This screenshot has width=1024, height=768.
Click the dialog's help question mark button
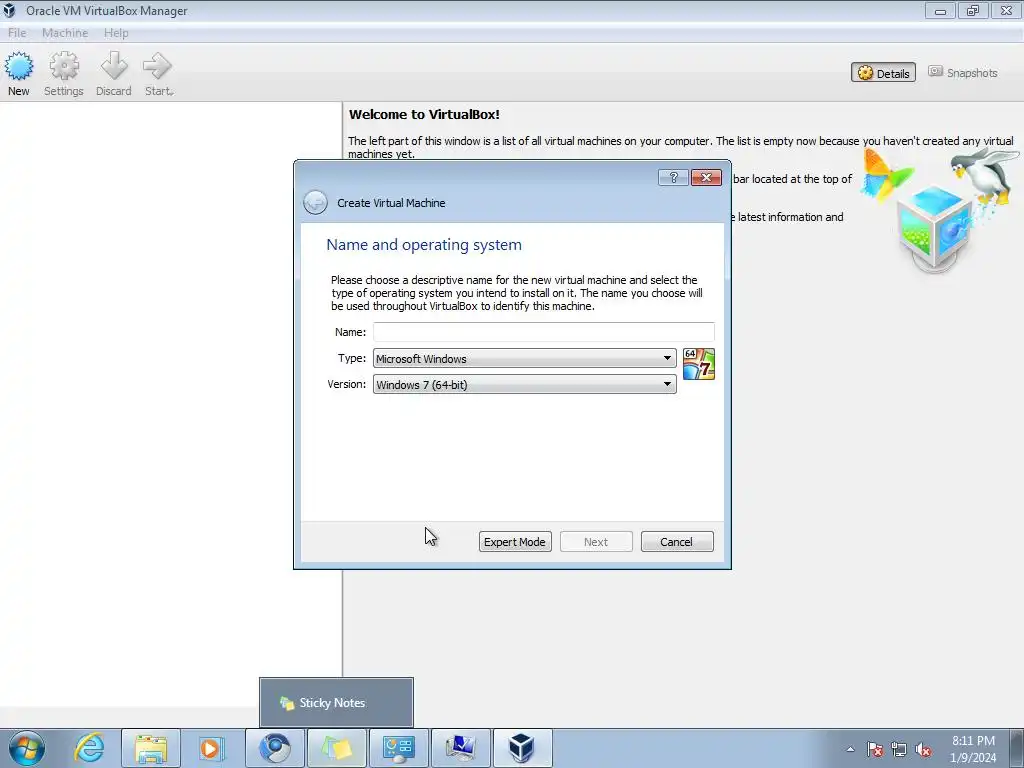pos(673,178)
